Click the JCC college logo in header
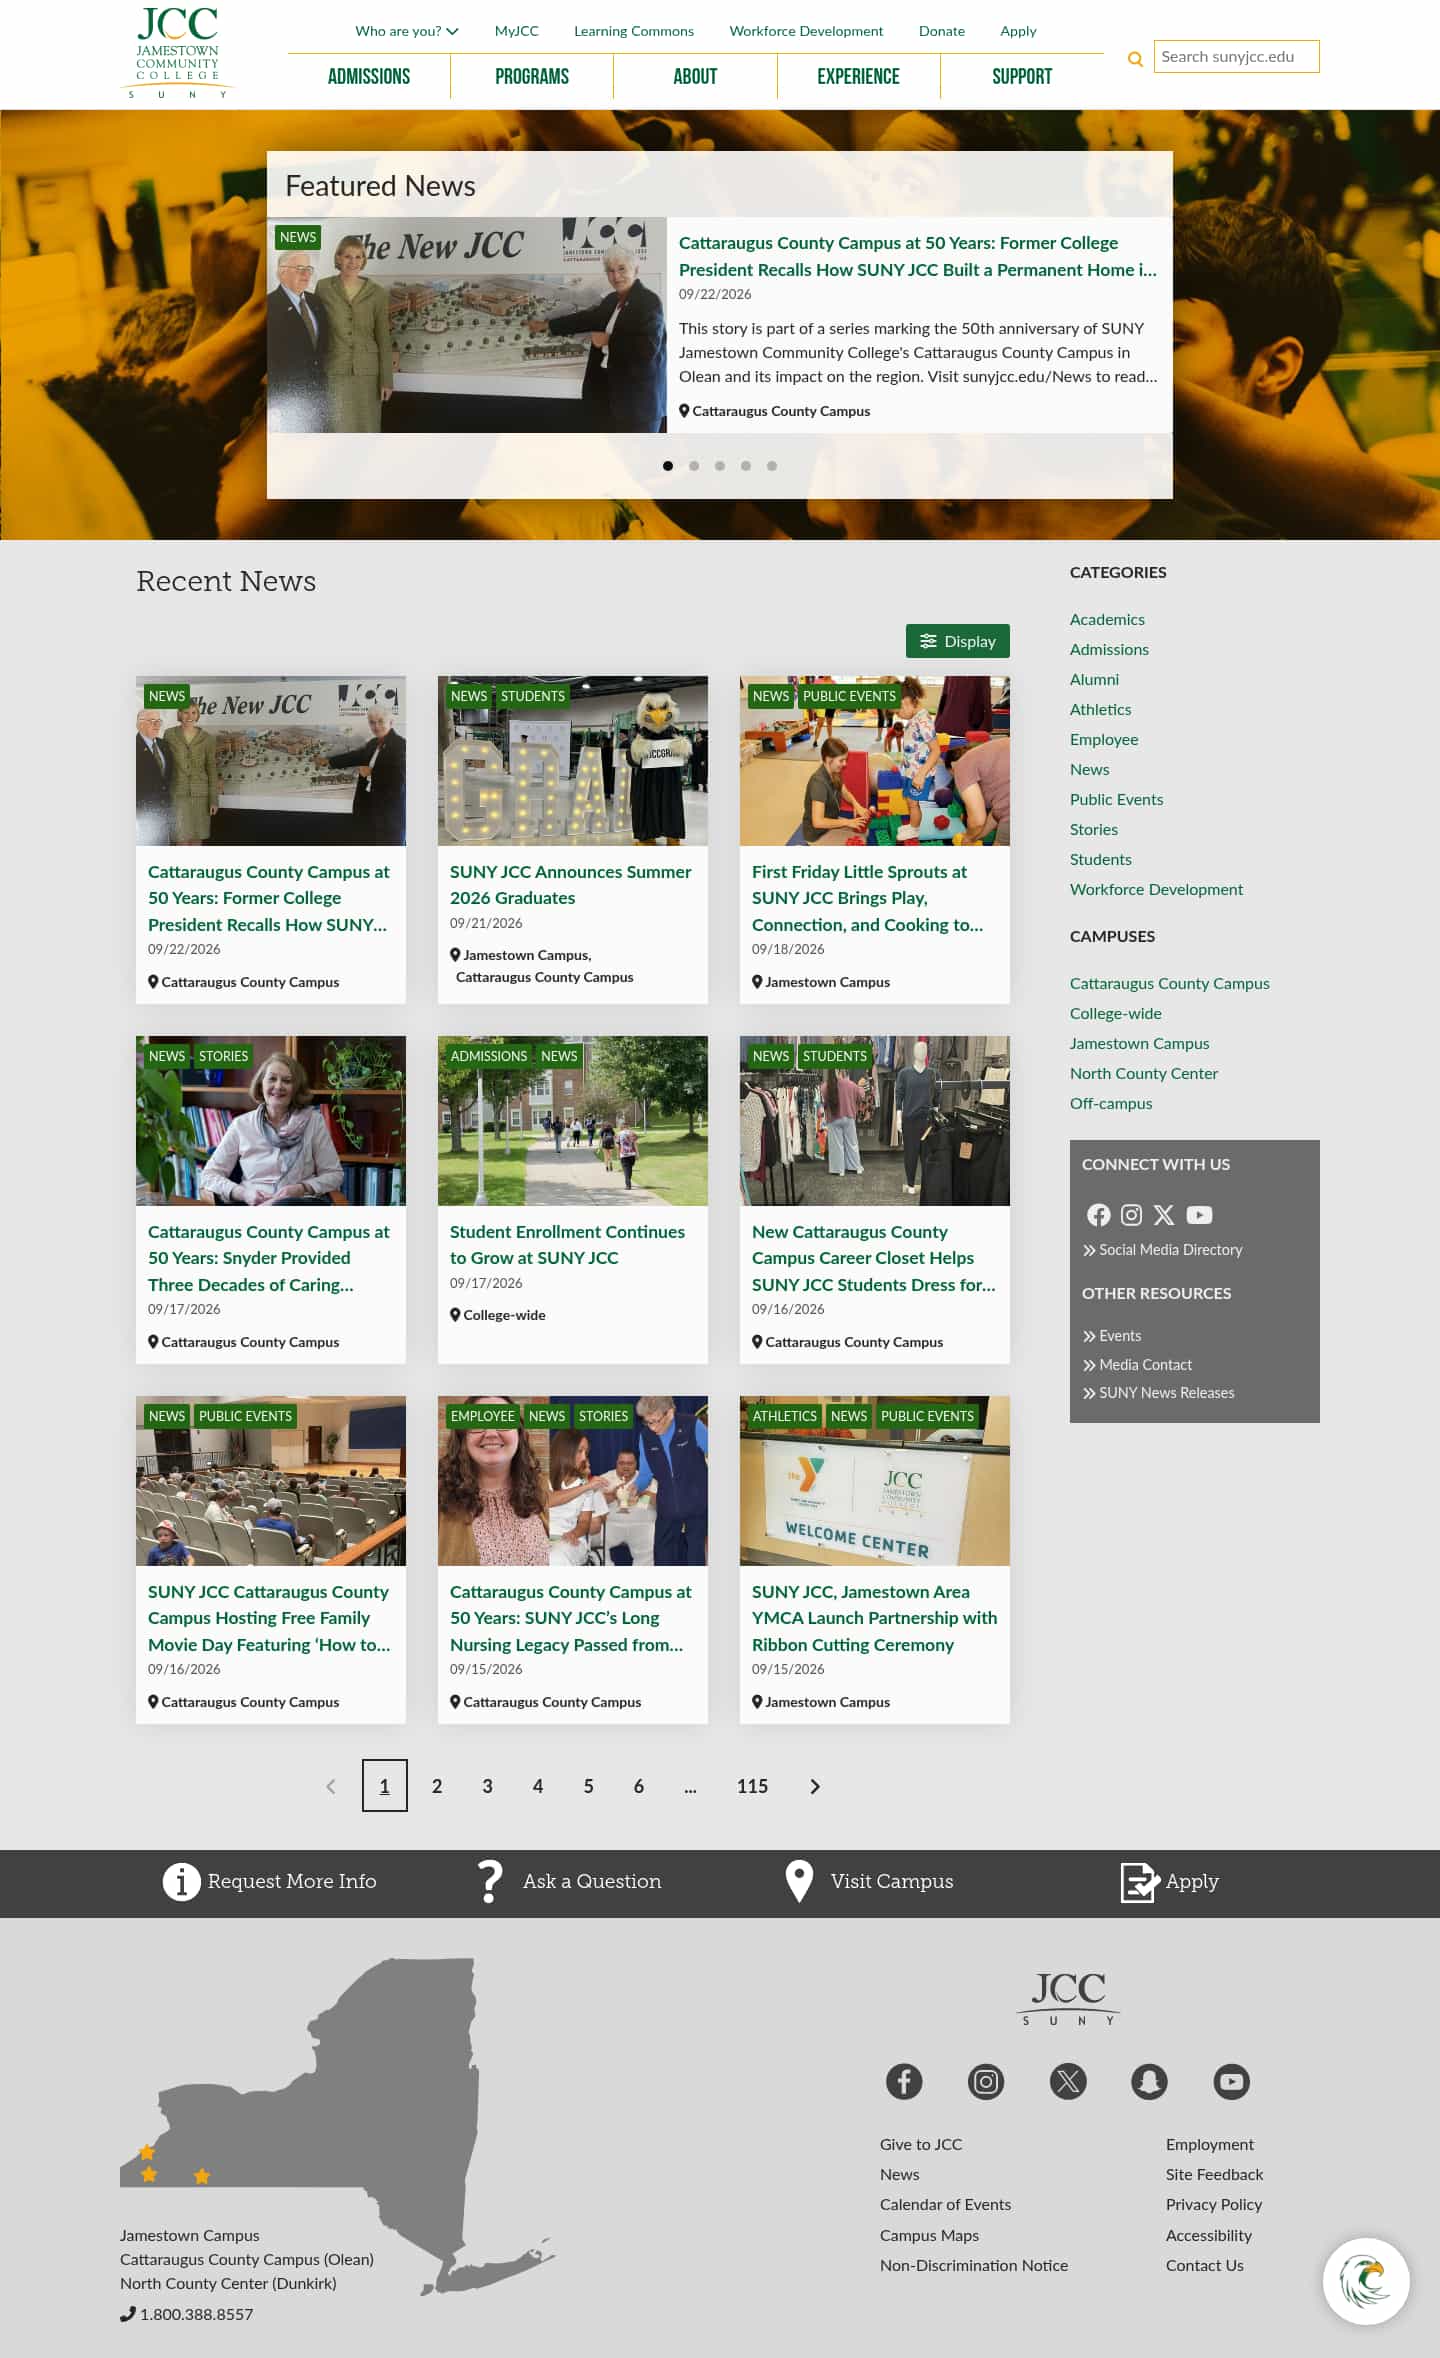The height and width of the screenshot is (2358, 1440). 177,53
